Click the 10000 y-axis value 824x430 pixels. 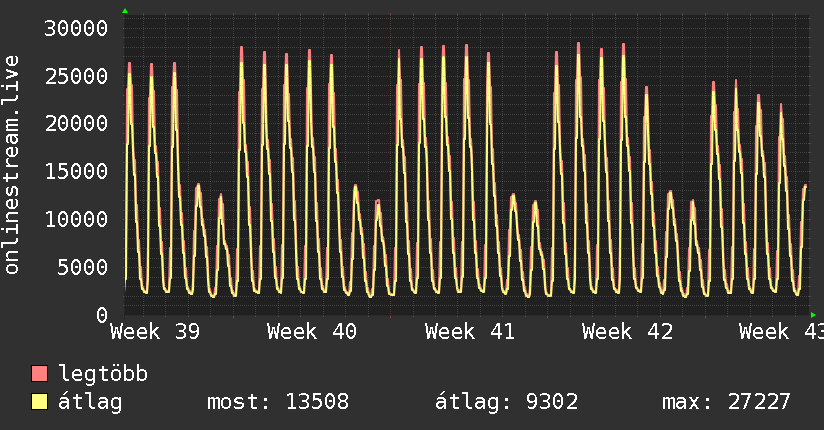point(76,220)
